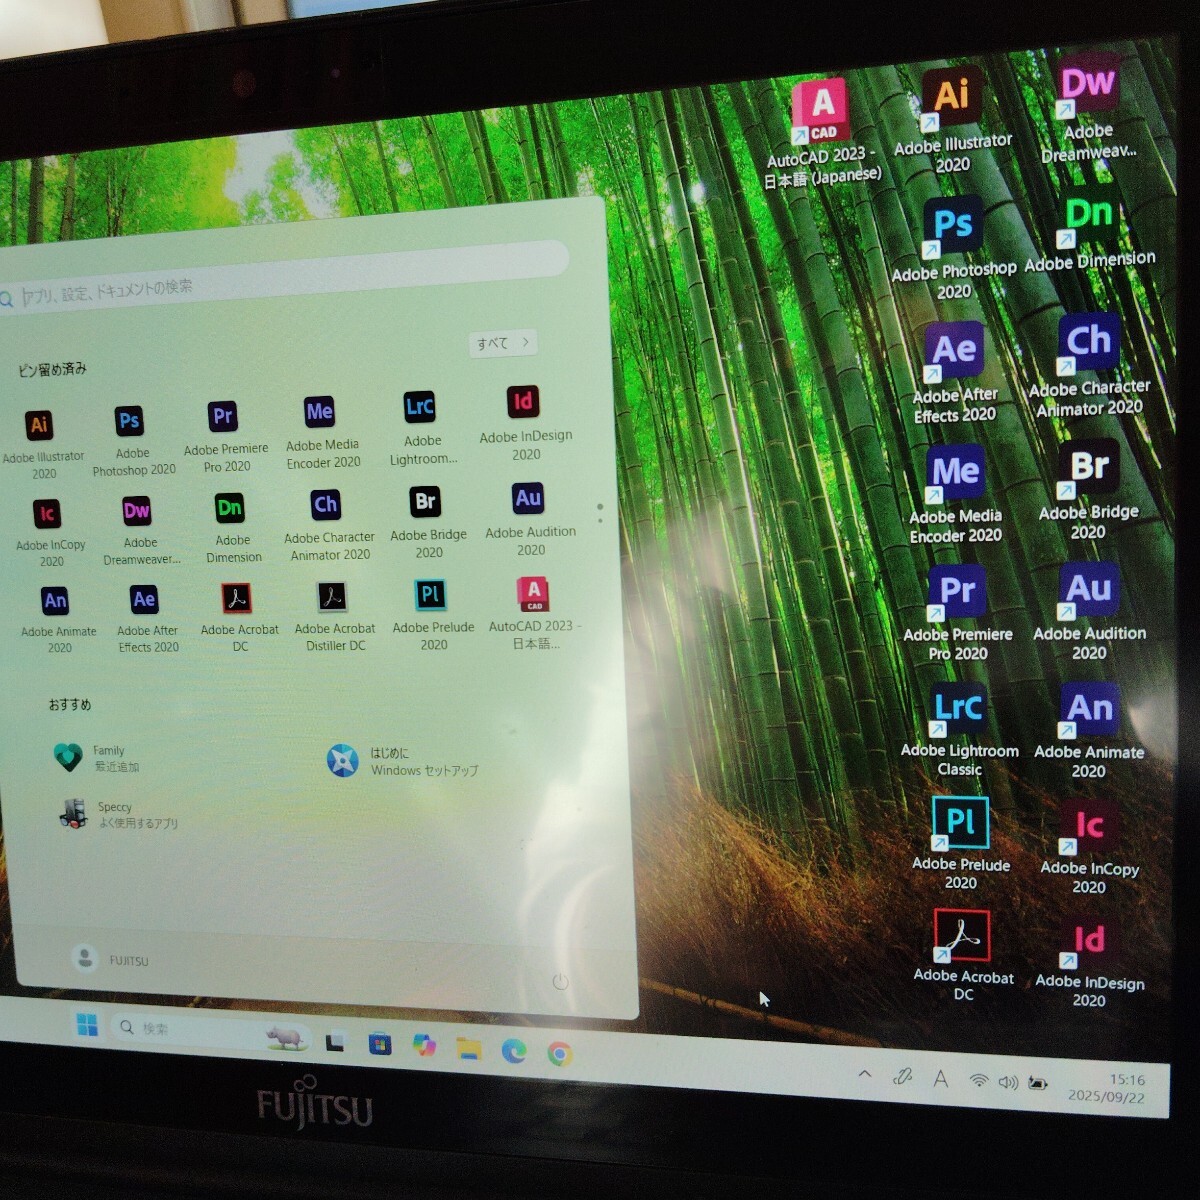Select Adobe Premiere Pro 2020 desktop icon
Image resolution: width=1200 pixels, height=1200 pixels.
click(957, 613)
